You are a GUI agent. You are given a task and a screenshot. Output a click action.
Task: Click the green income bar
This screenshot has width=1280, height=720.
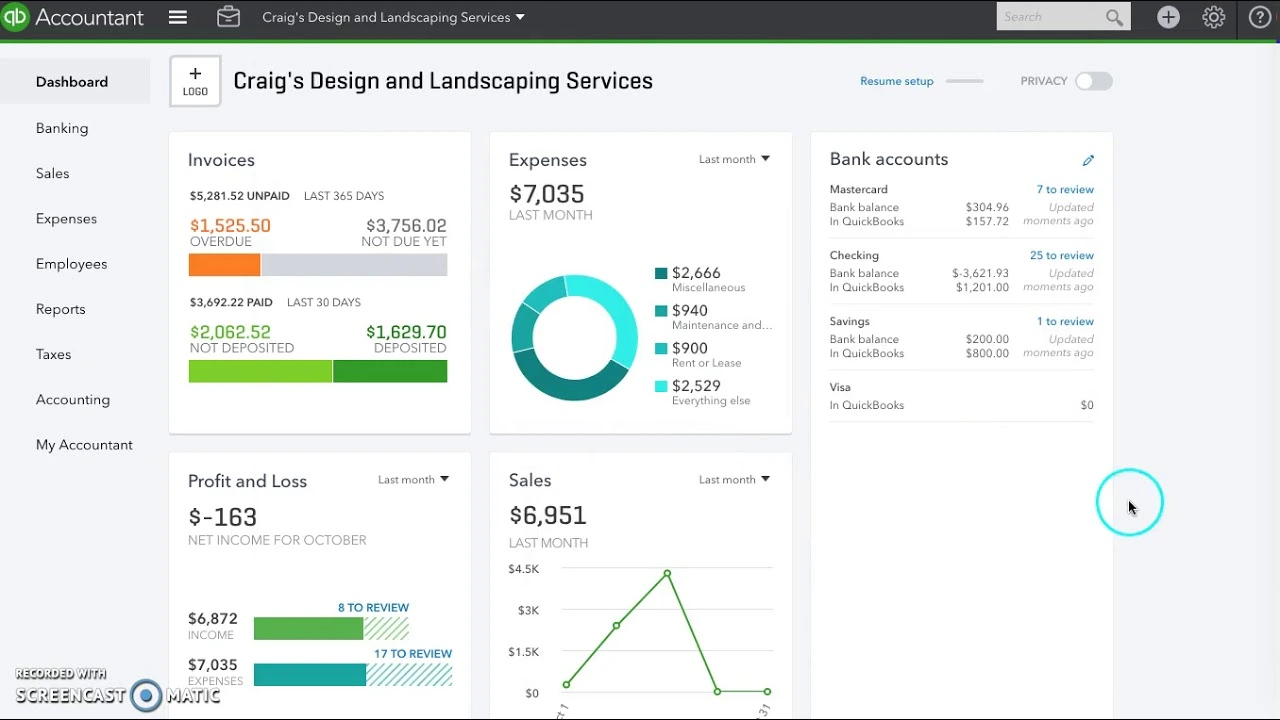[x=308, y=628]
